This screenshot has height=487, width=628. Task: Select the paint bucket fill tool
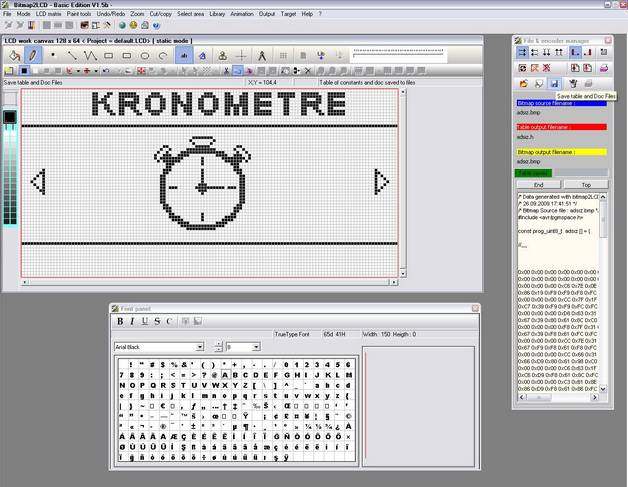click(15, 56)
